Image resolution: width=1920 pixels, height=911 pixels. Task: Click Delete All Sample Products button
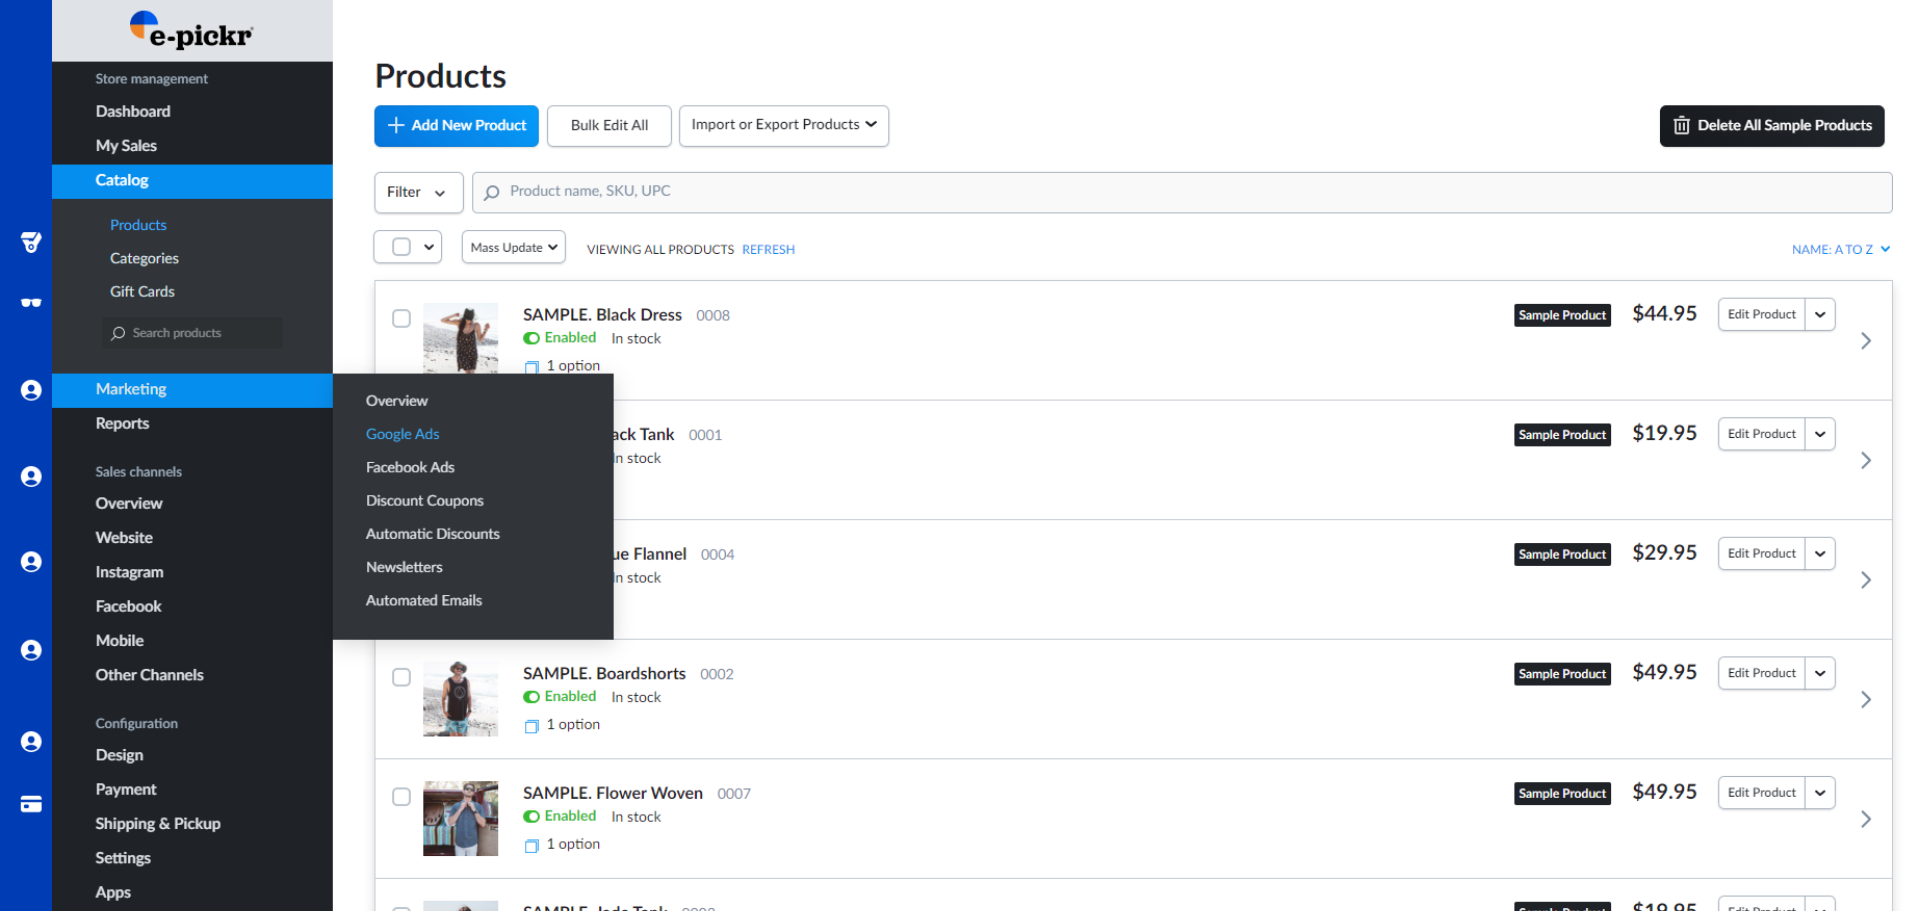(x=1772, y=126)
